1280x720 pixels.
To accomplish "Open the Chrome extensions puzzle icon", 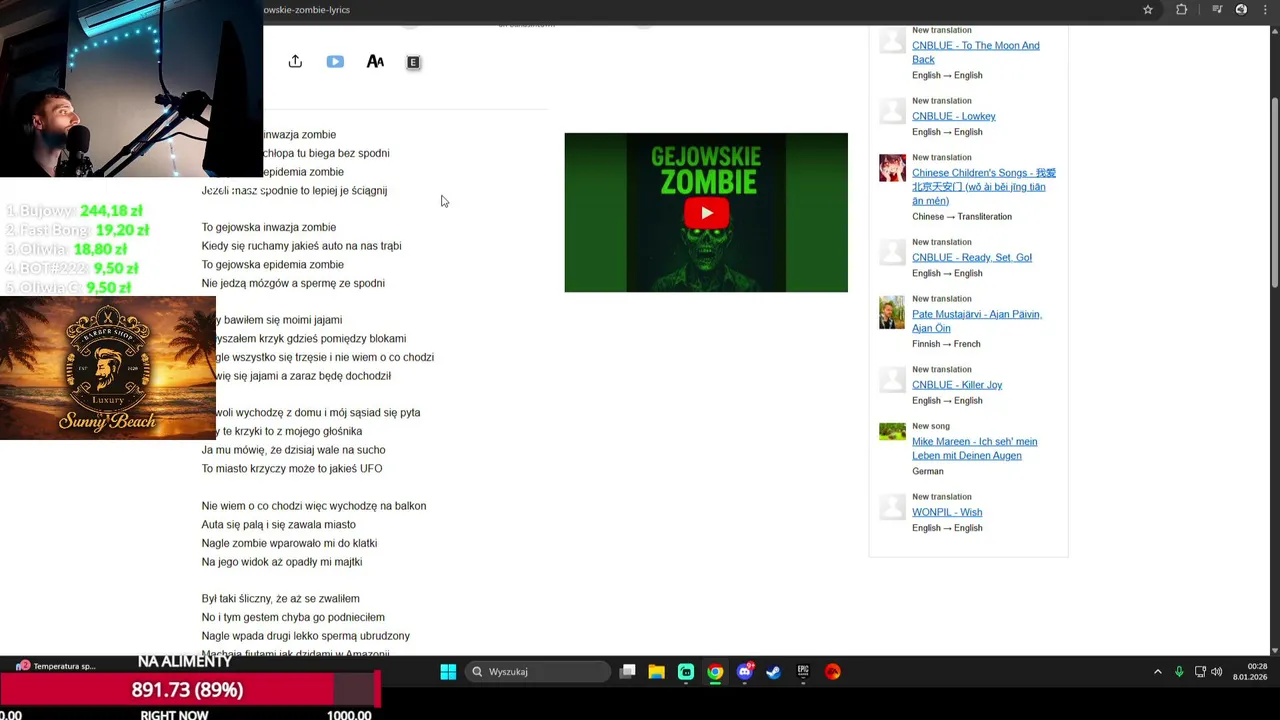I will click(x=1182, y=10).
